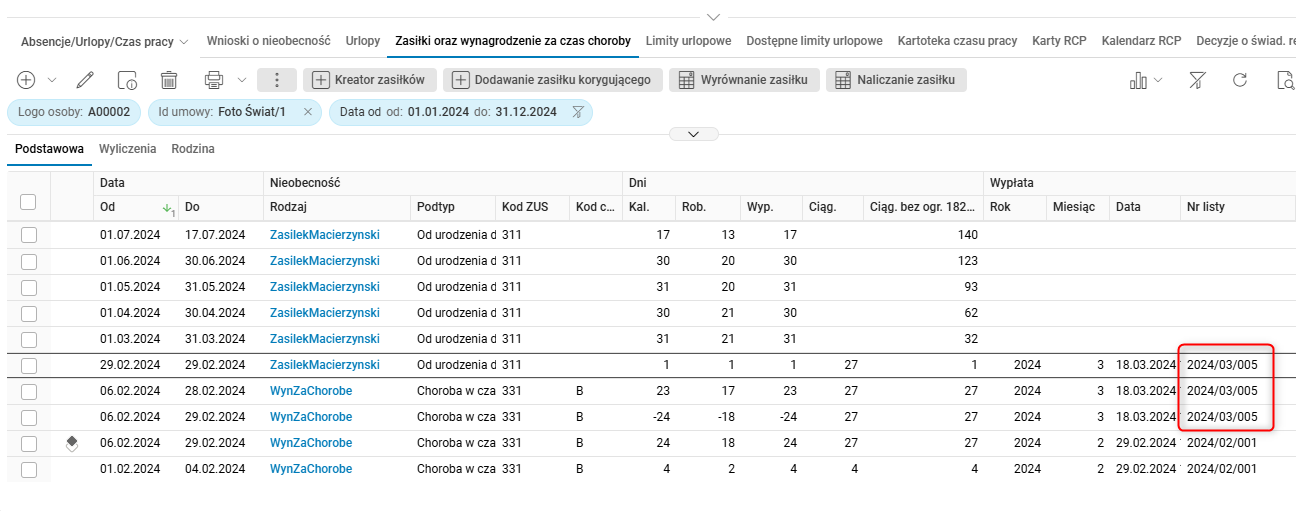Click the refresh icon in toolbar
The width and height of the screenshot is (1296, 511).
coord(1240,80)
